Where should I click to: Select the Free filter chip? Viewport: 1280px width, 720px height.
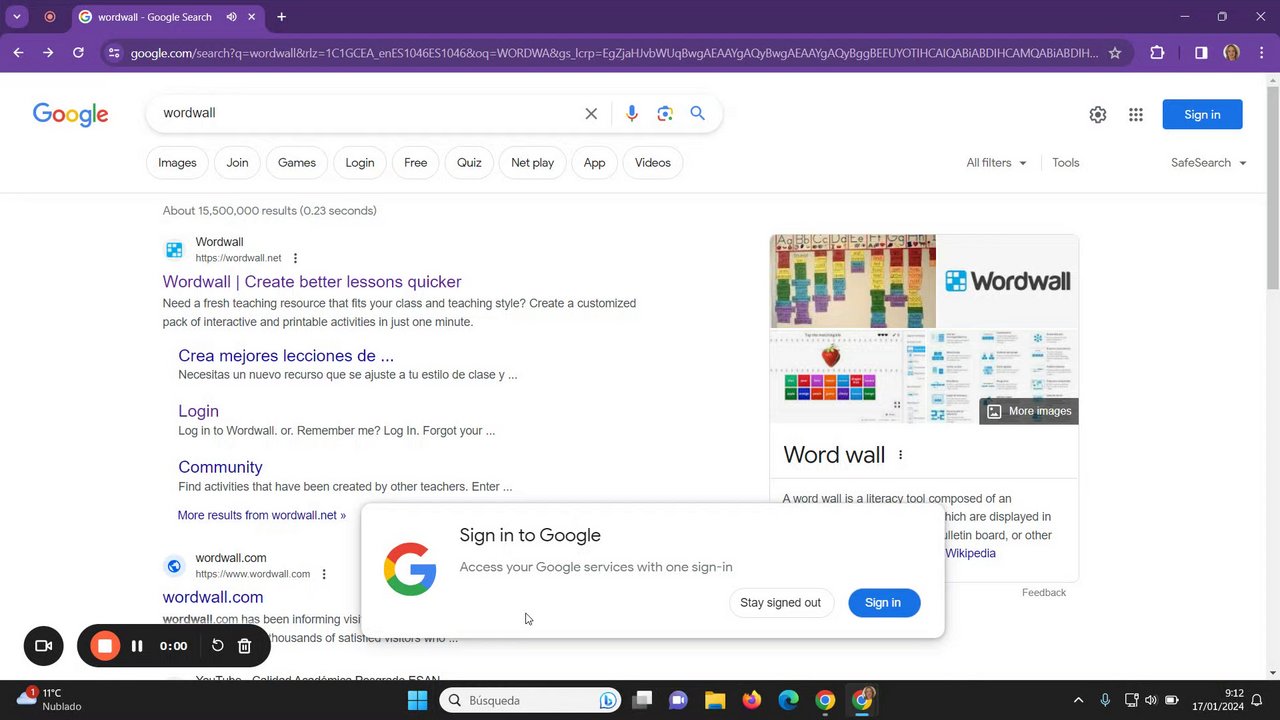click(416, 163)
